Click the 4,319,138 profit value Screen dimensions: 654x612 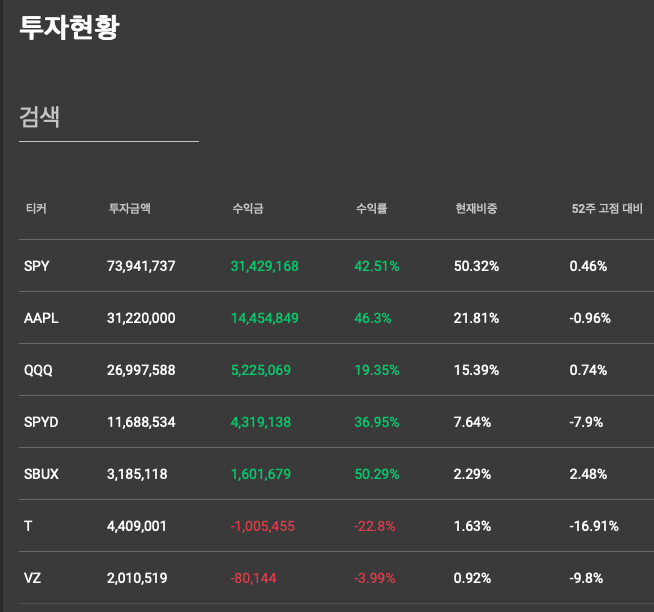tap(261, 422)
